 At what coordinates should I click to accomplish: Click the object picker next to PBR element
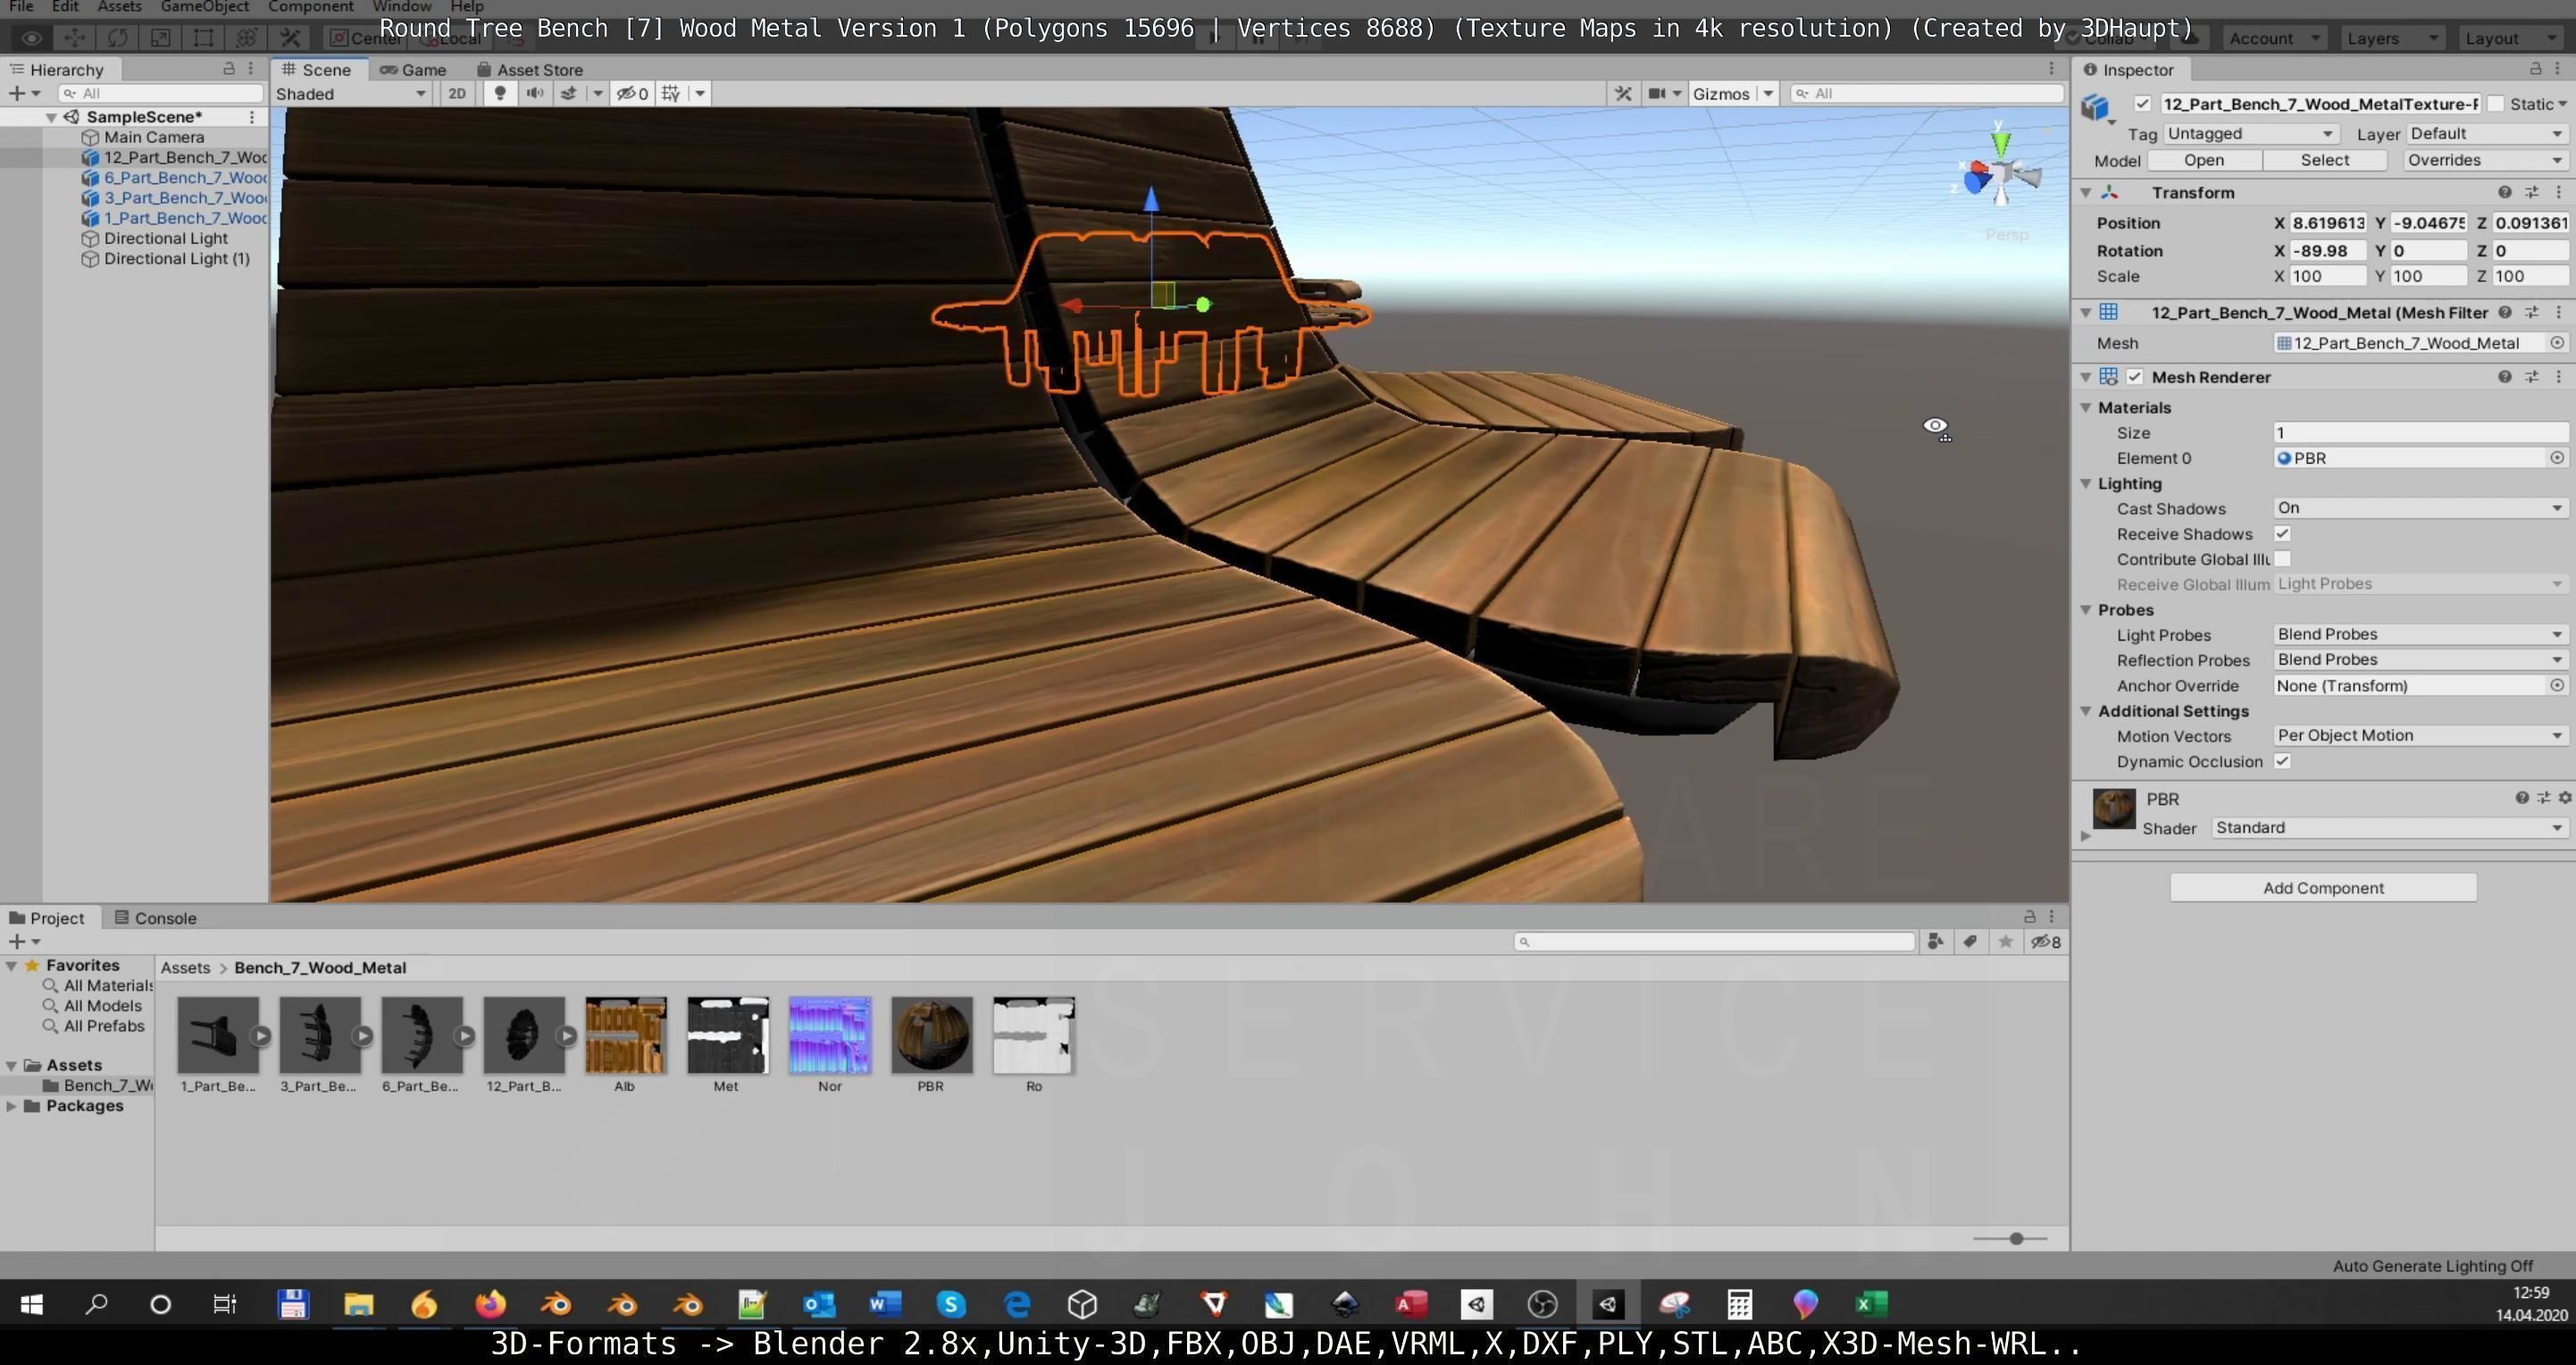tap(2557, 458)
